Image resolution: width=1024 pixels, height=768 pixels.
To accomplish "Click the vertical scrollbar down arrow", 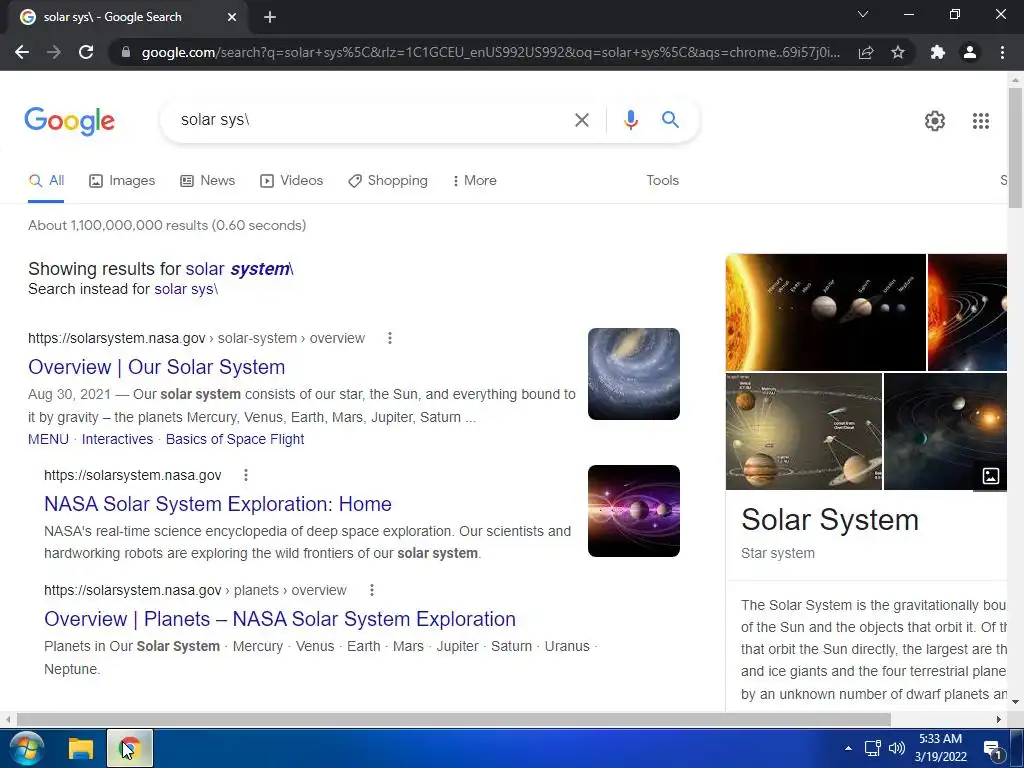I will click(x=1015, y=703).
